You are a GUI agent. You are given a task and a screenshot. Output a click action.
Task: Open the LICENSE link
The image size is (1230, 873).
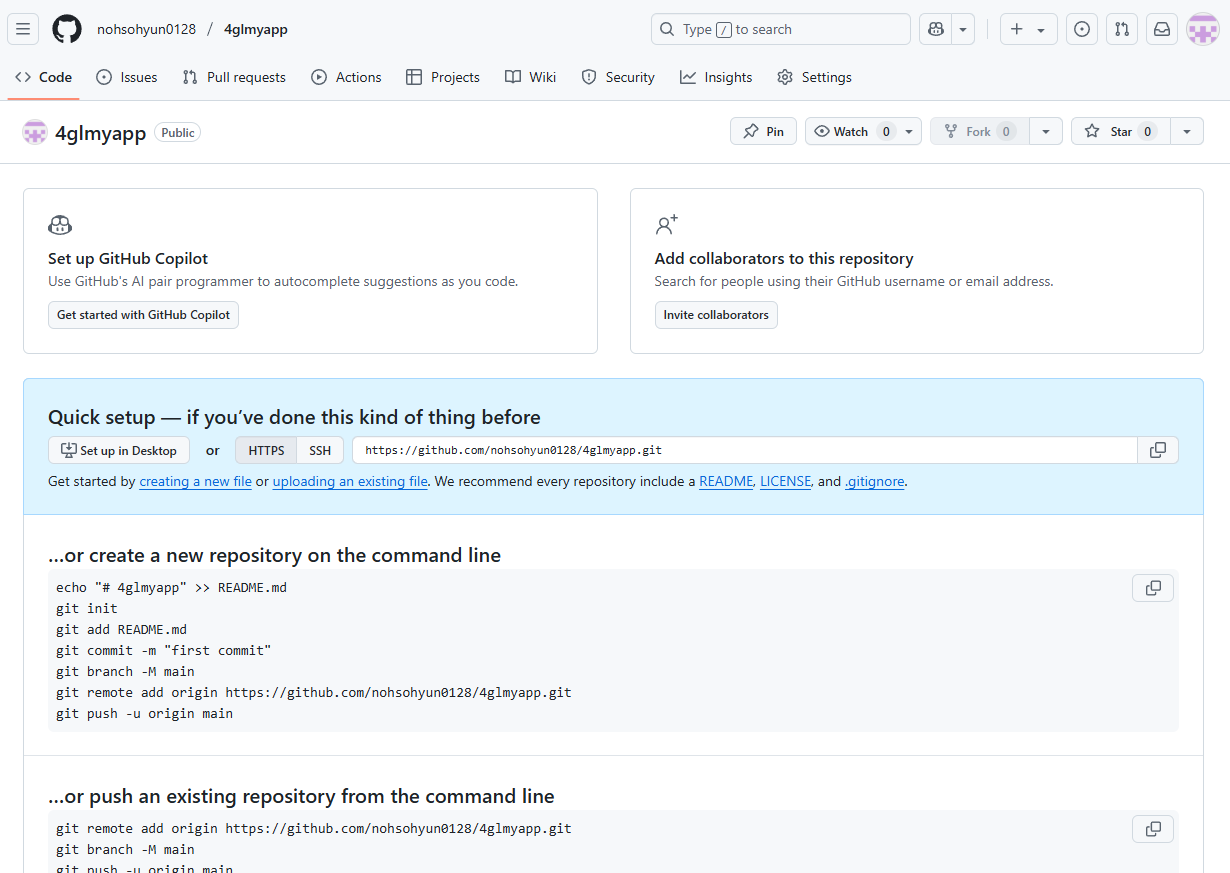[785, 481]
